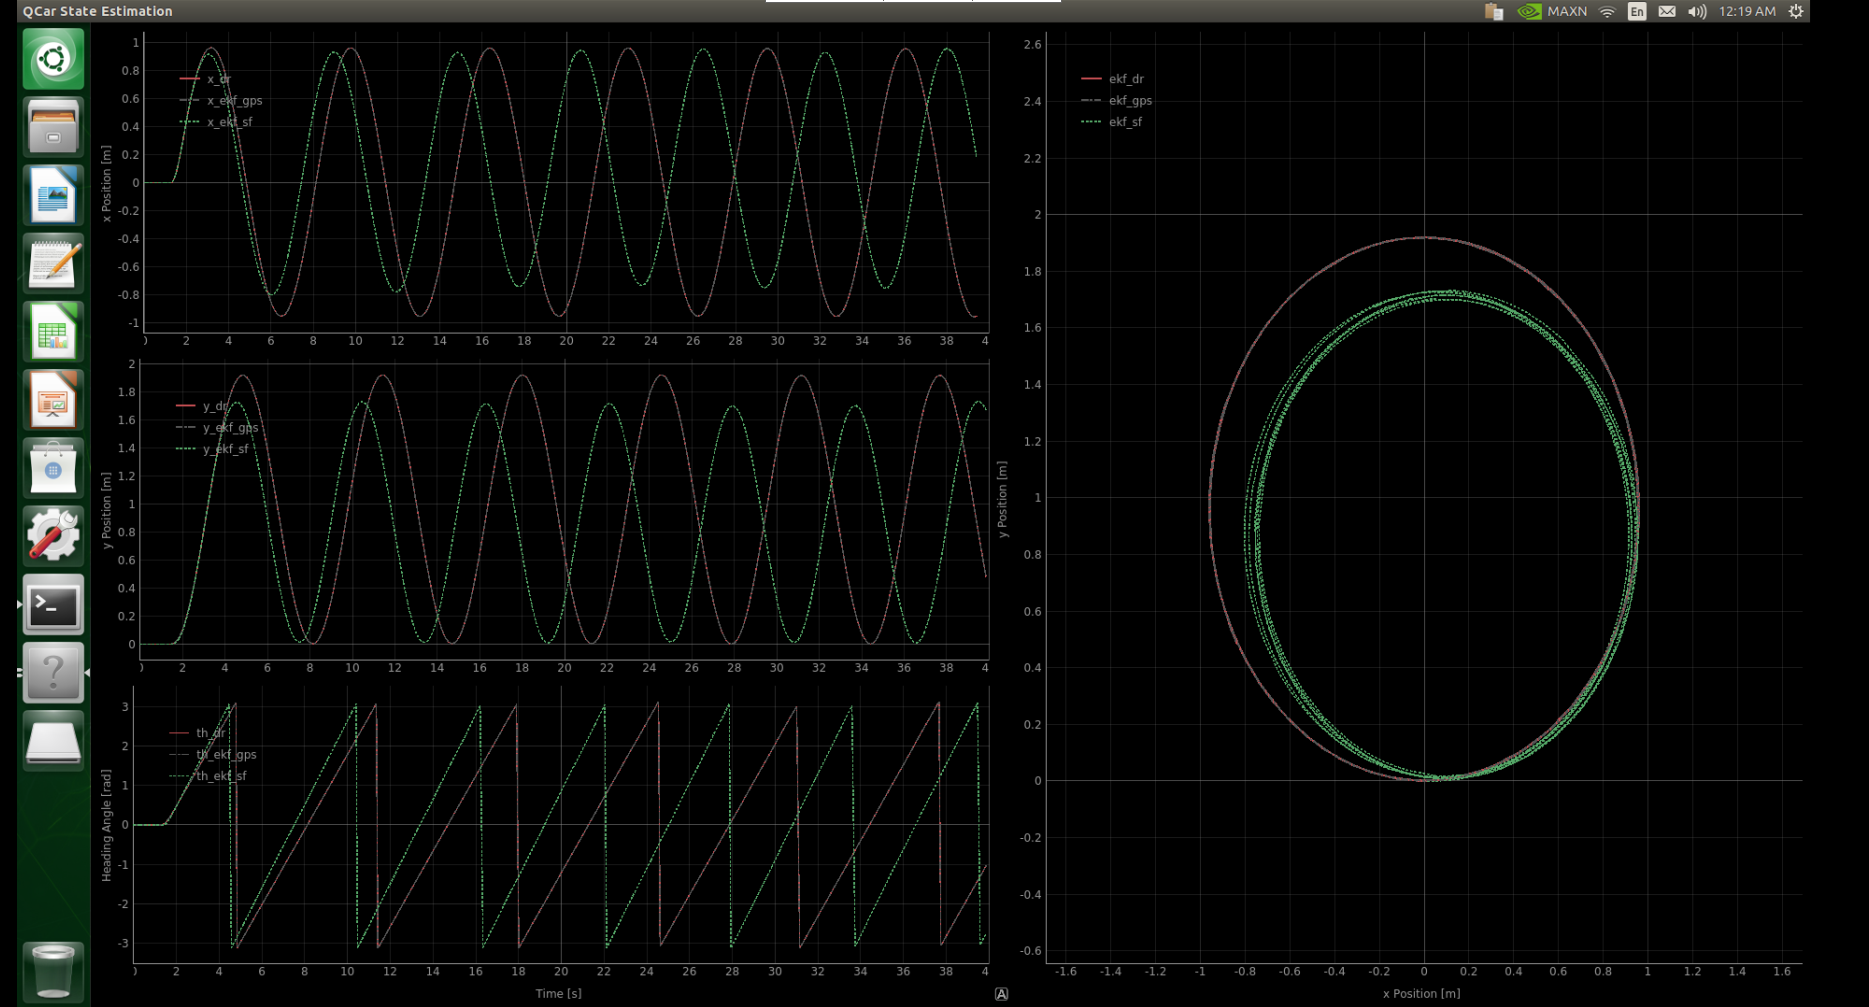
Task: Toggle th_ekf_sf curve in heading legend
Action: pyautogui.click(x=208, y=776)
